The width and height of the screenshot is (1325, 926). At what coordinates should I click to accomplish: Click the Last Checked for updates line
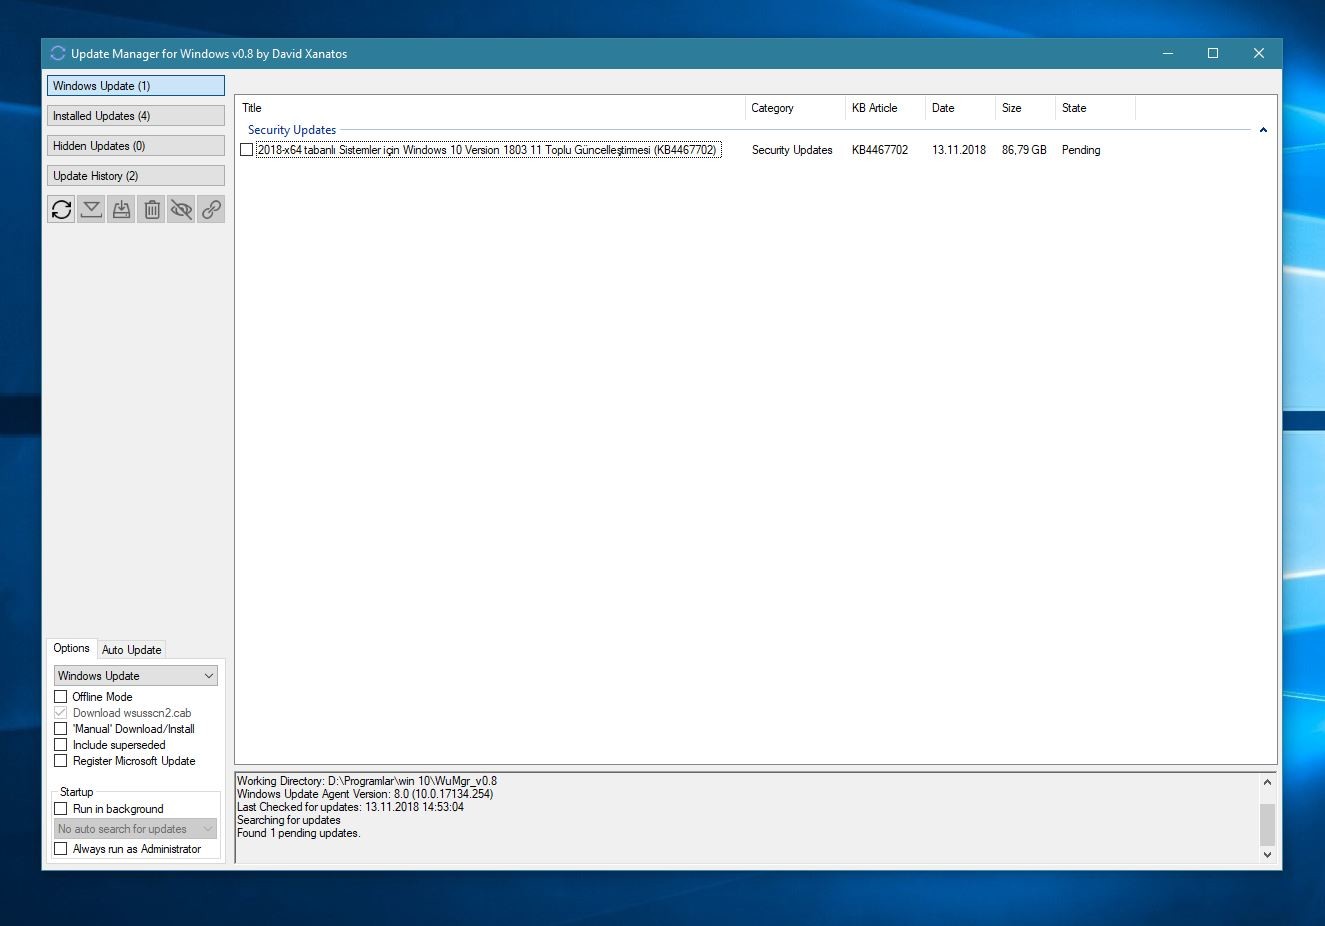coord(350,807)
